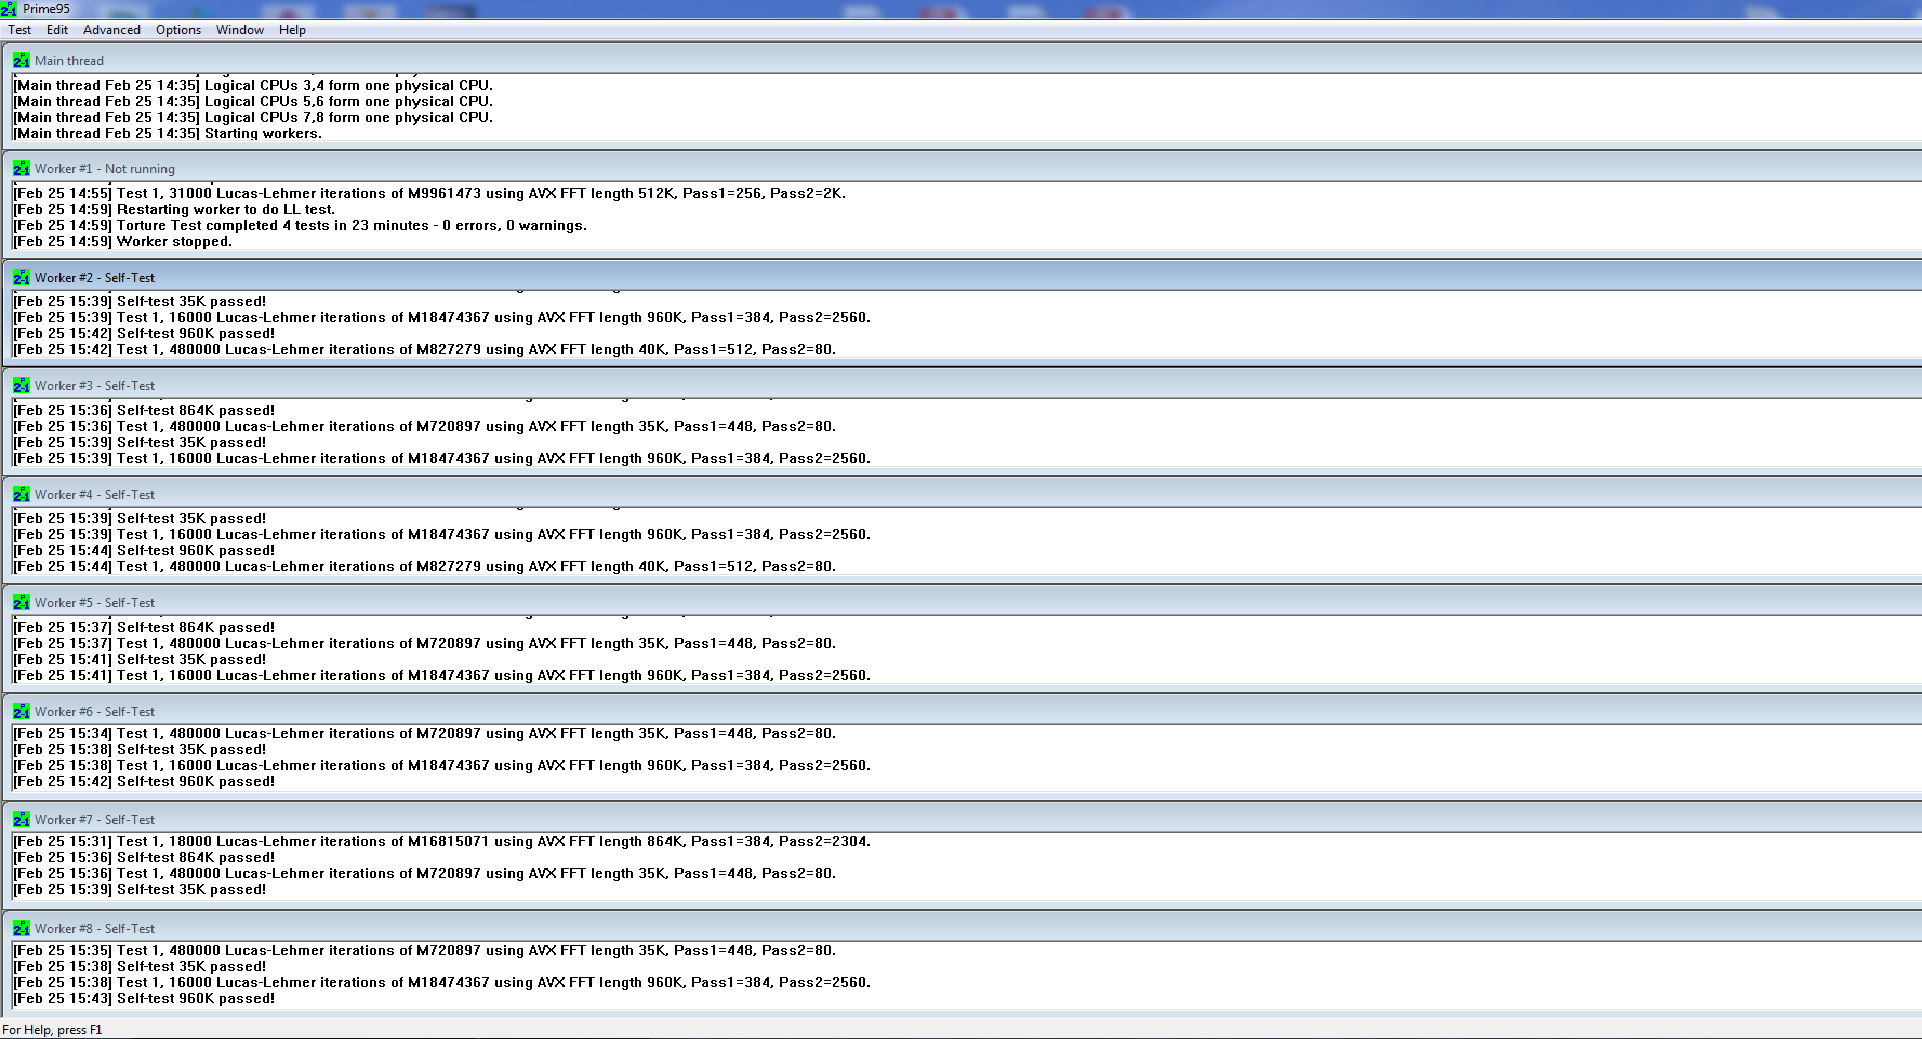The image size is (1922, 1039).
Task: Click the Worker #4 window icon
Action: click(21, 495)
